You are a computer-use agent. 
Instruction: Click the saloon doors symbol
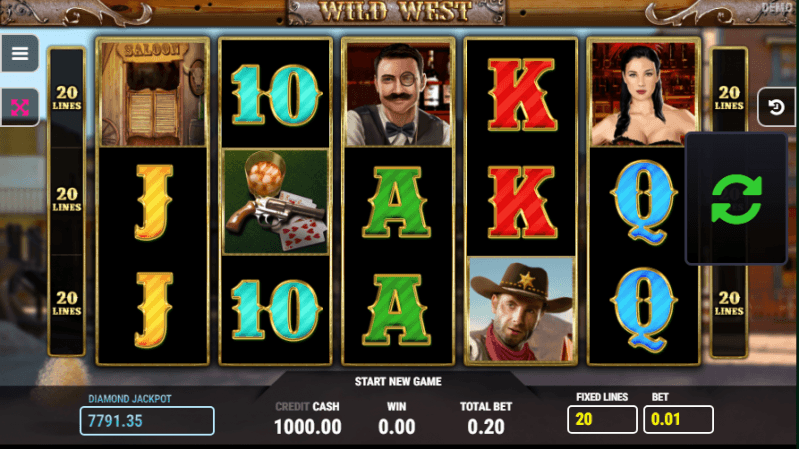coord(153,94)
